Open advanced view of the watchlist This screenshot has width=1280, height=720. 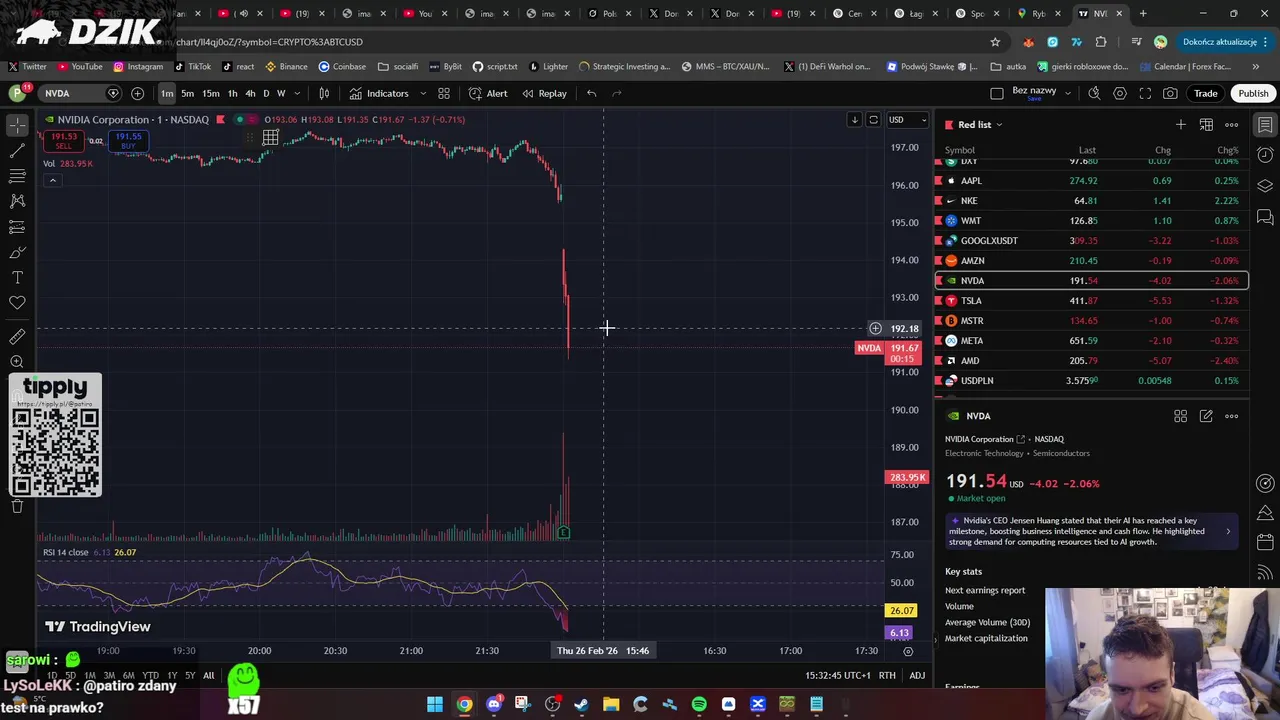(1206, 125)
